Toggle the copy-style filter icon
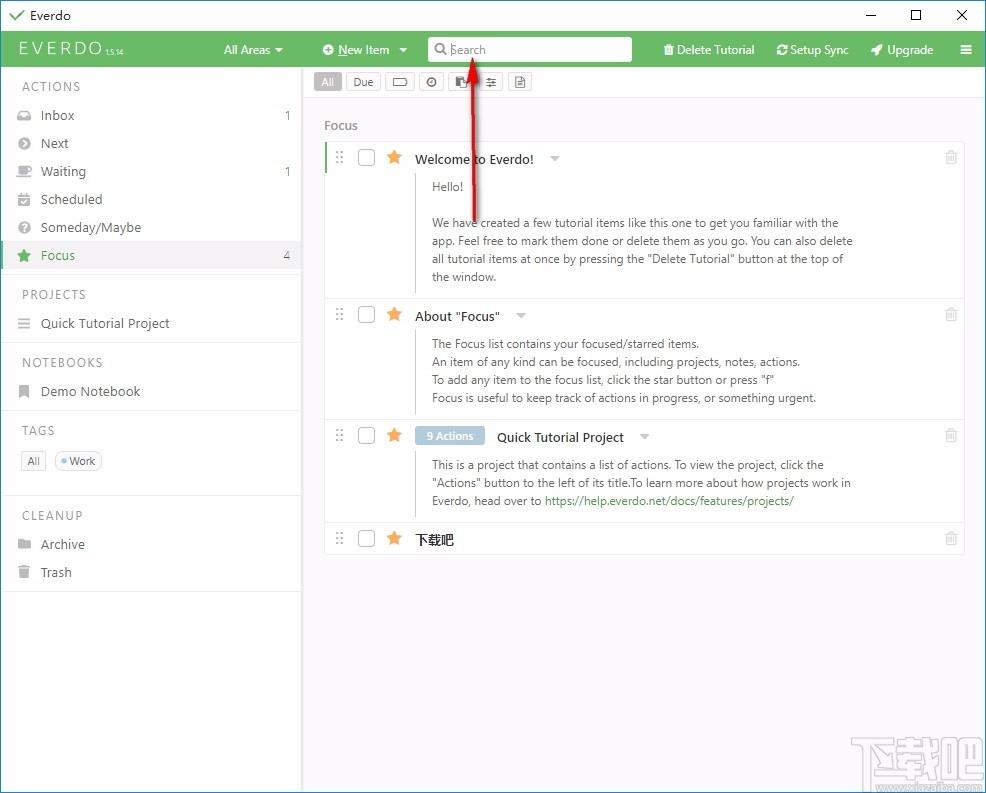Image resolution: width=986 pixels, height=793 pixels. click(x=461, y=82)
